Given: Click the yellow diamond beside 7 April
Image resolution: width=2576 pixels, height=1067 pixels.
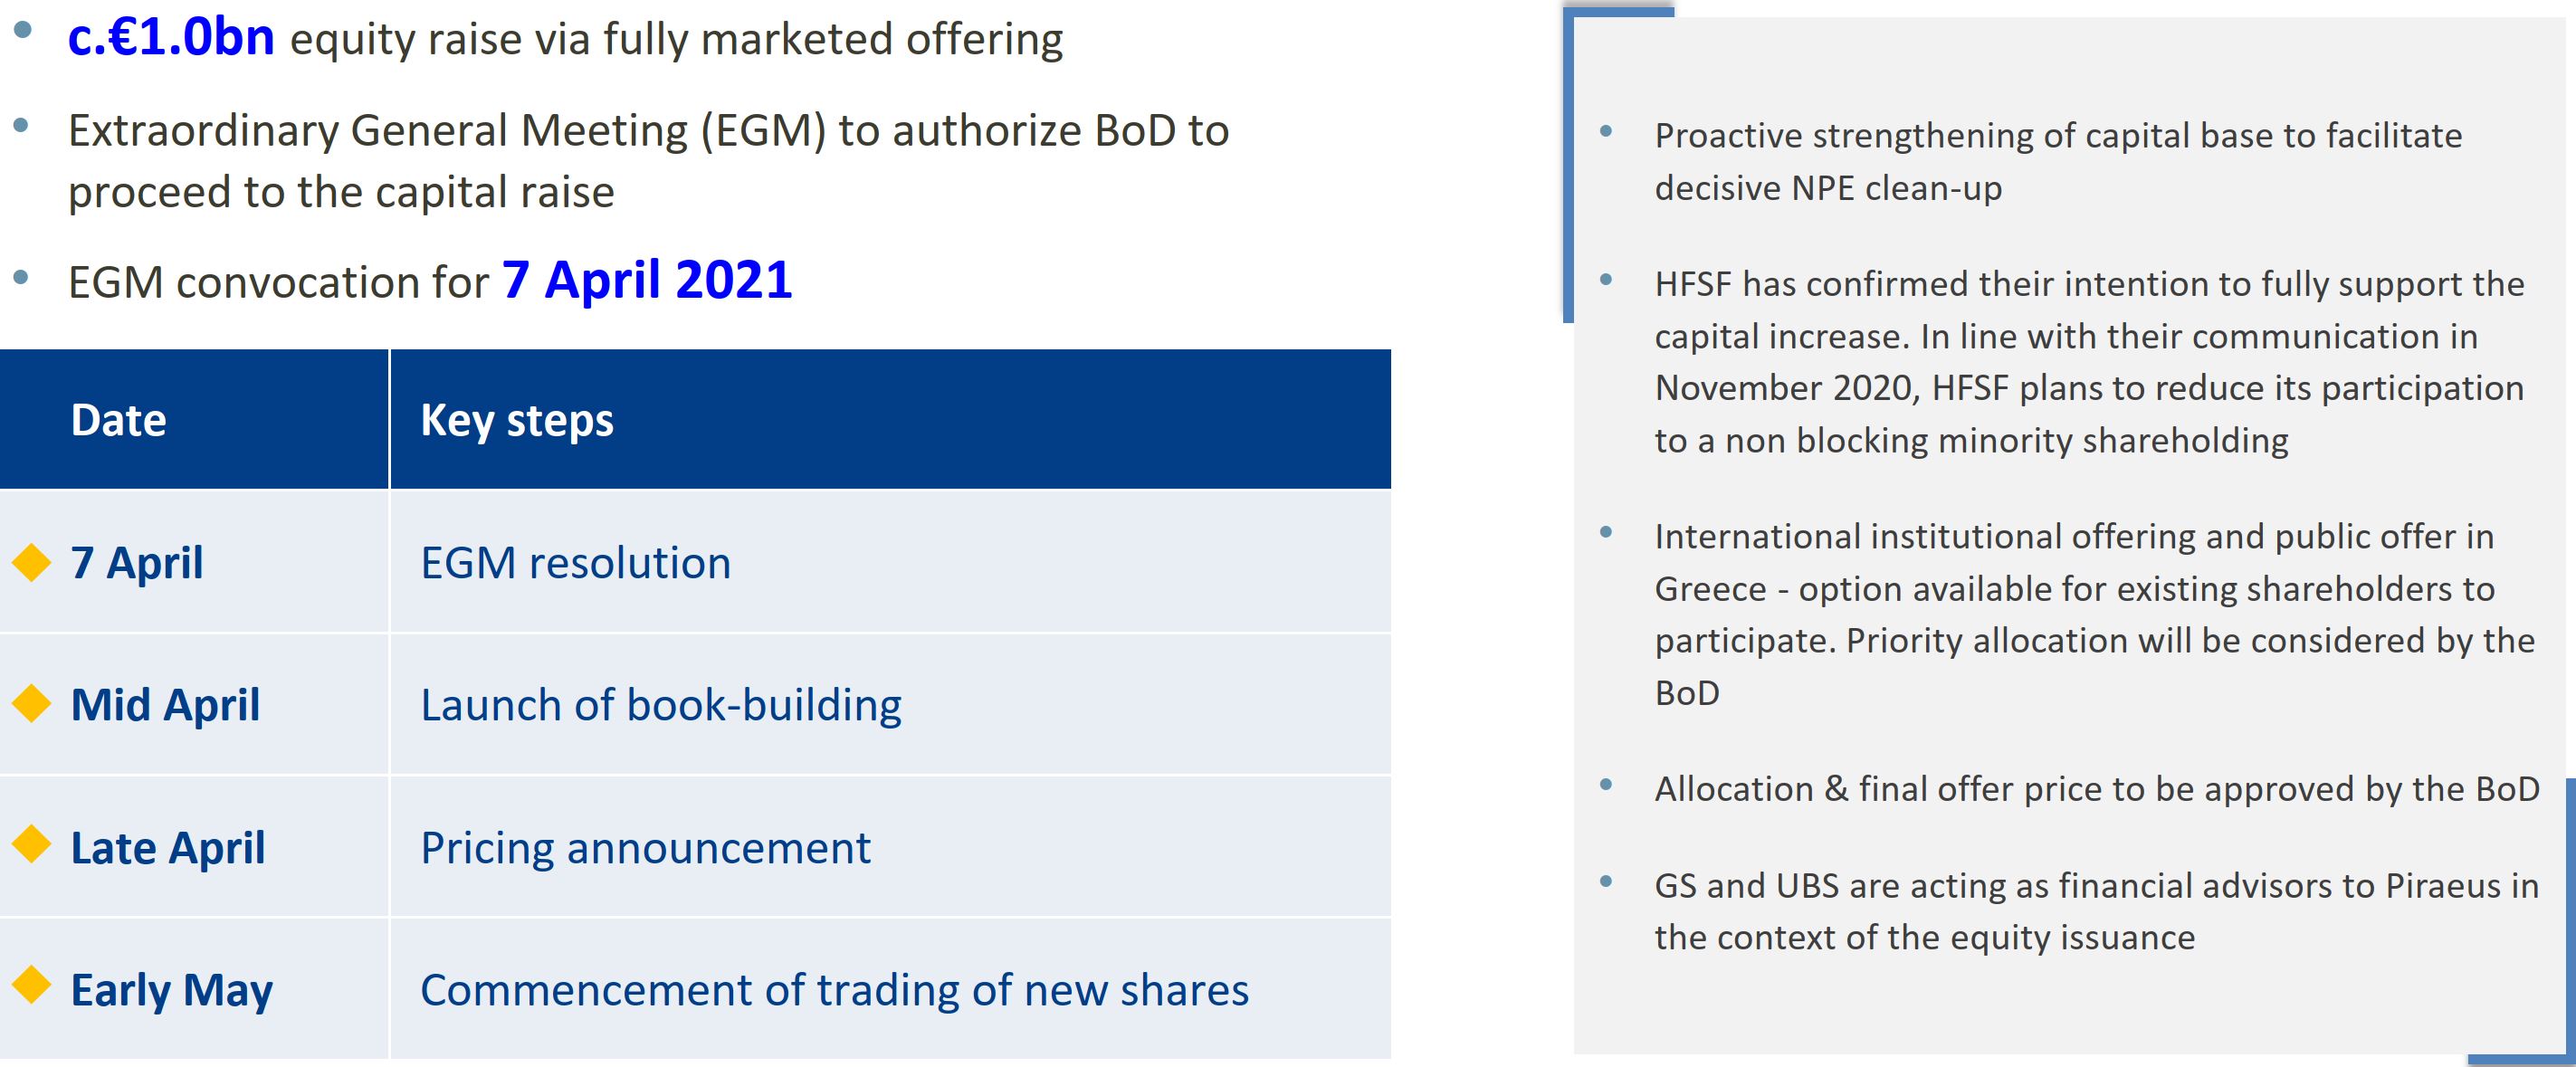Looking at the screenshot, I should 31,562.
